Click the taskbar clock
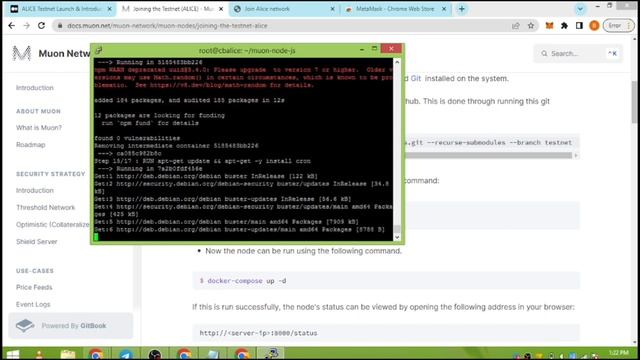Image resolution: width=640 pixels, height=360 pixels. click(x=618, y=353)
